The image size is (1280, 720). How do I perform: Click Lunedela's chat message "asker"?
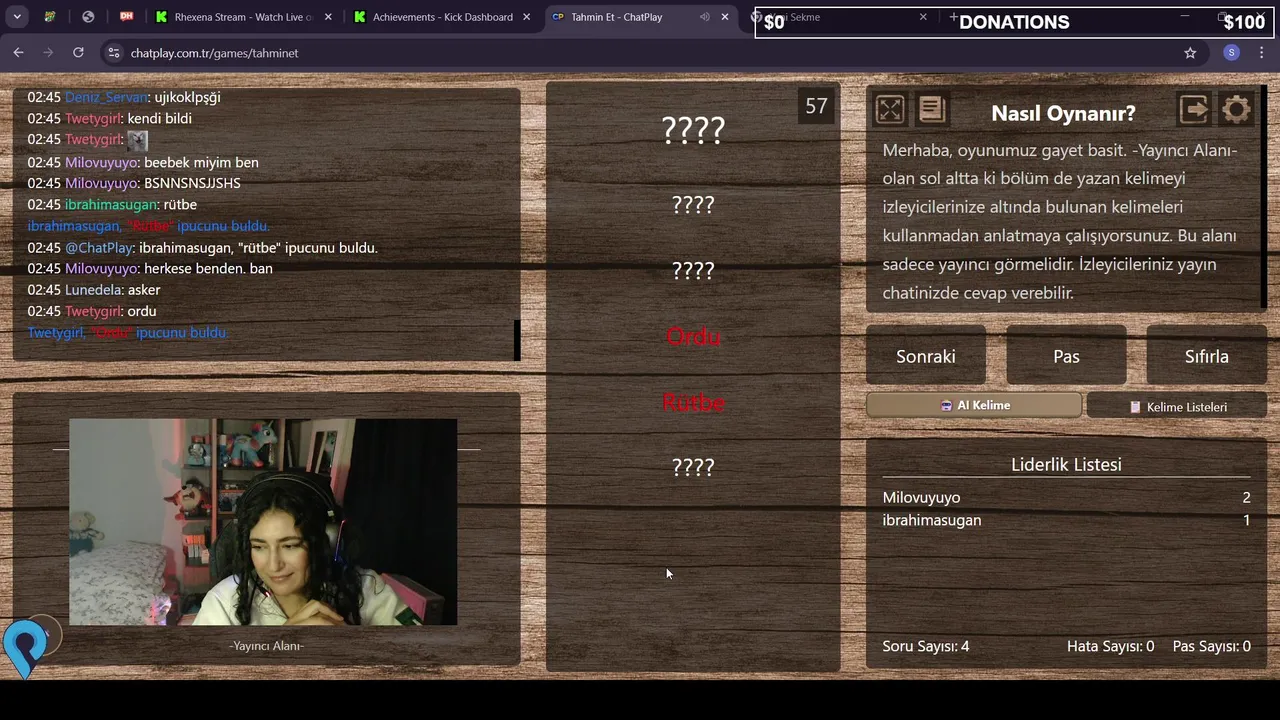pos(144,290)
